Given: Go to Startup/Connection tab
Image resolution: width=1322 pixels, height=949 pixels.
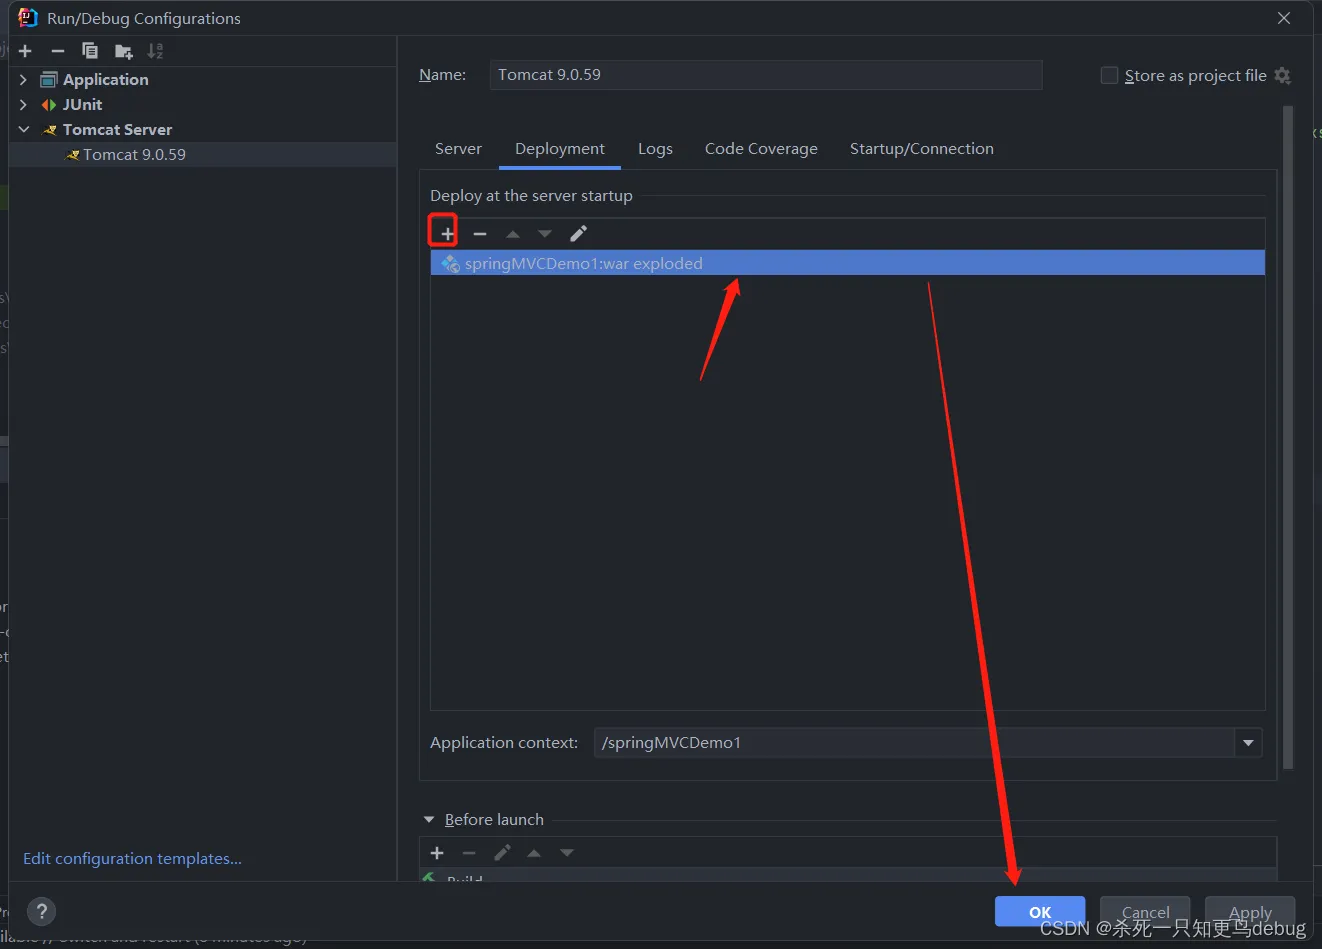Looking at the screenshot, I should click(922, 149).
